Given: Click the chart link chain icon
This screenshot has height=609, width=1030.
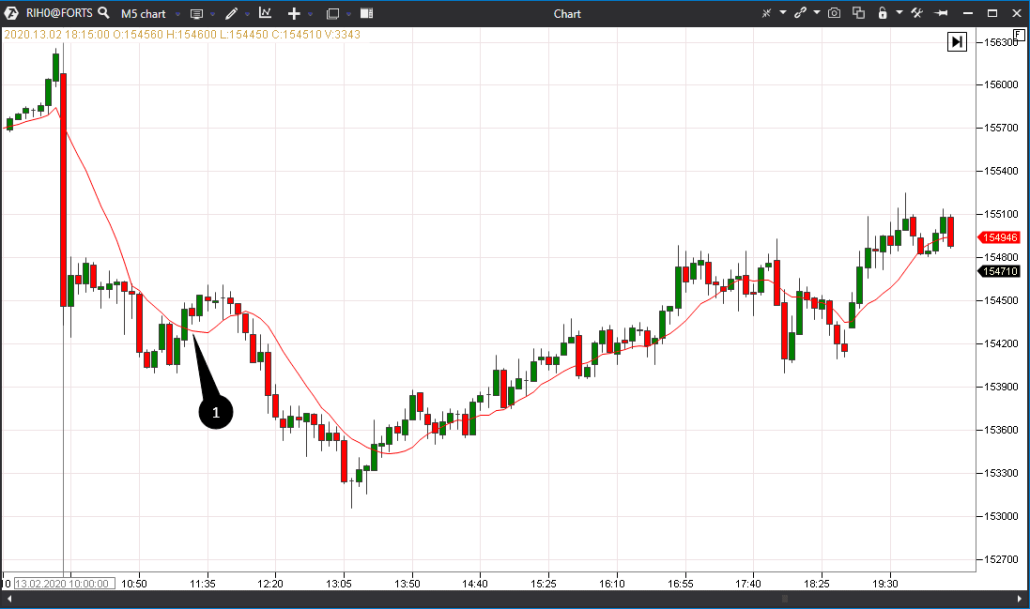Looking at the screenshot, I should click(x=800, y=13).
